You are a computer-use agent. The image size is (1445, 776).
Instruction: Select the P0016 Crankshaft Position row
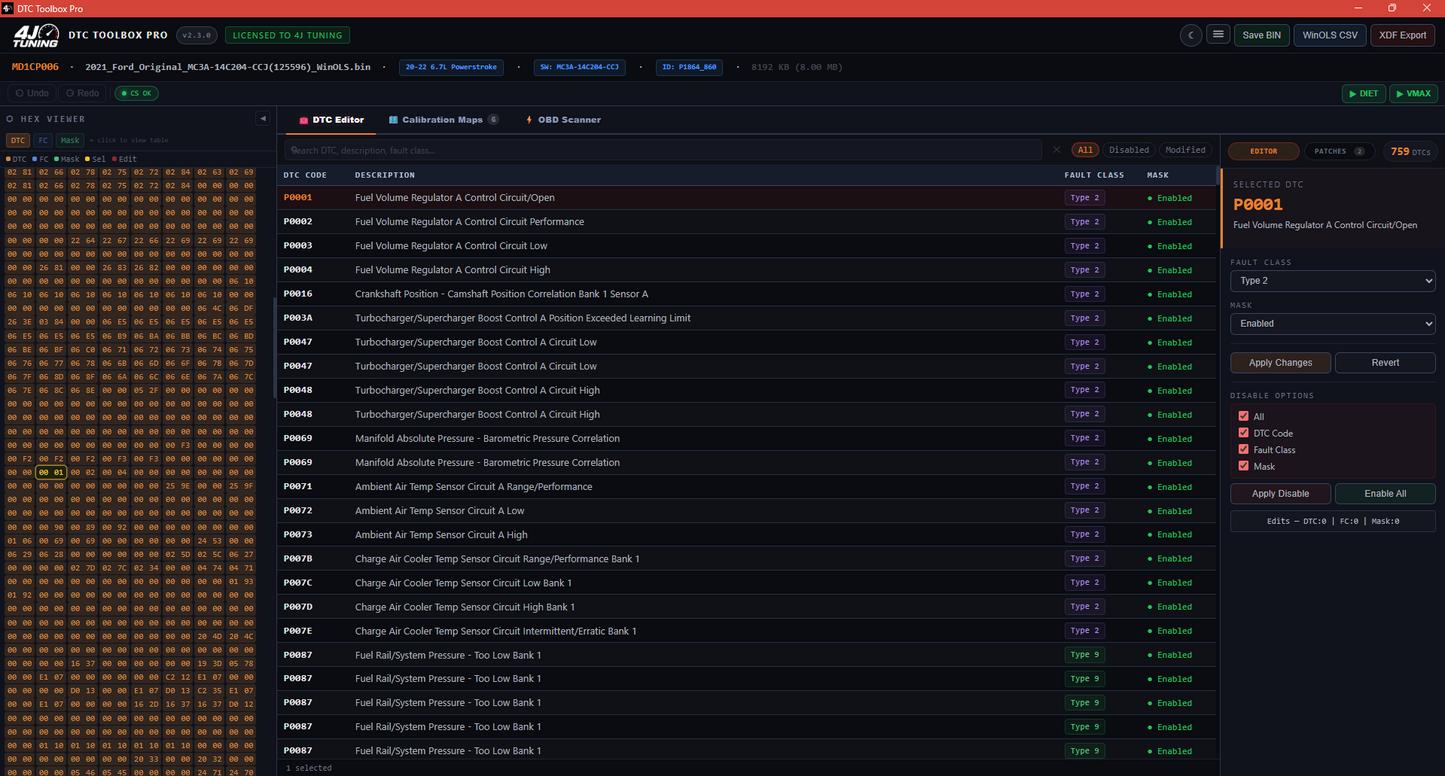click(x=746, y=294)
